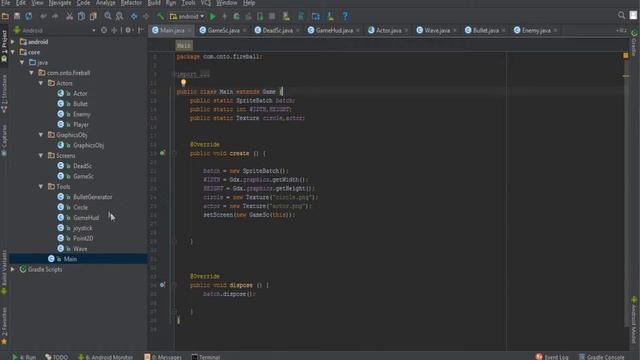The image size is (640, 360).
Task: Click the Synchronize toolbar icon
Action: [29, 16]
